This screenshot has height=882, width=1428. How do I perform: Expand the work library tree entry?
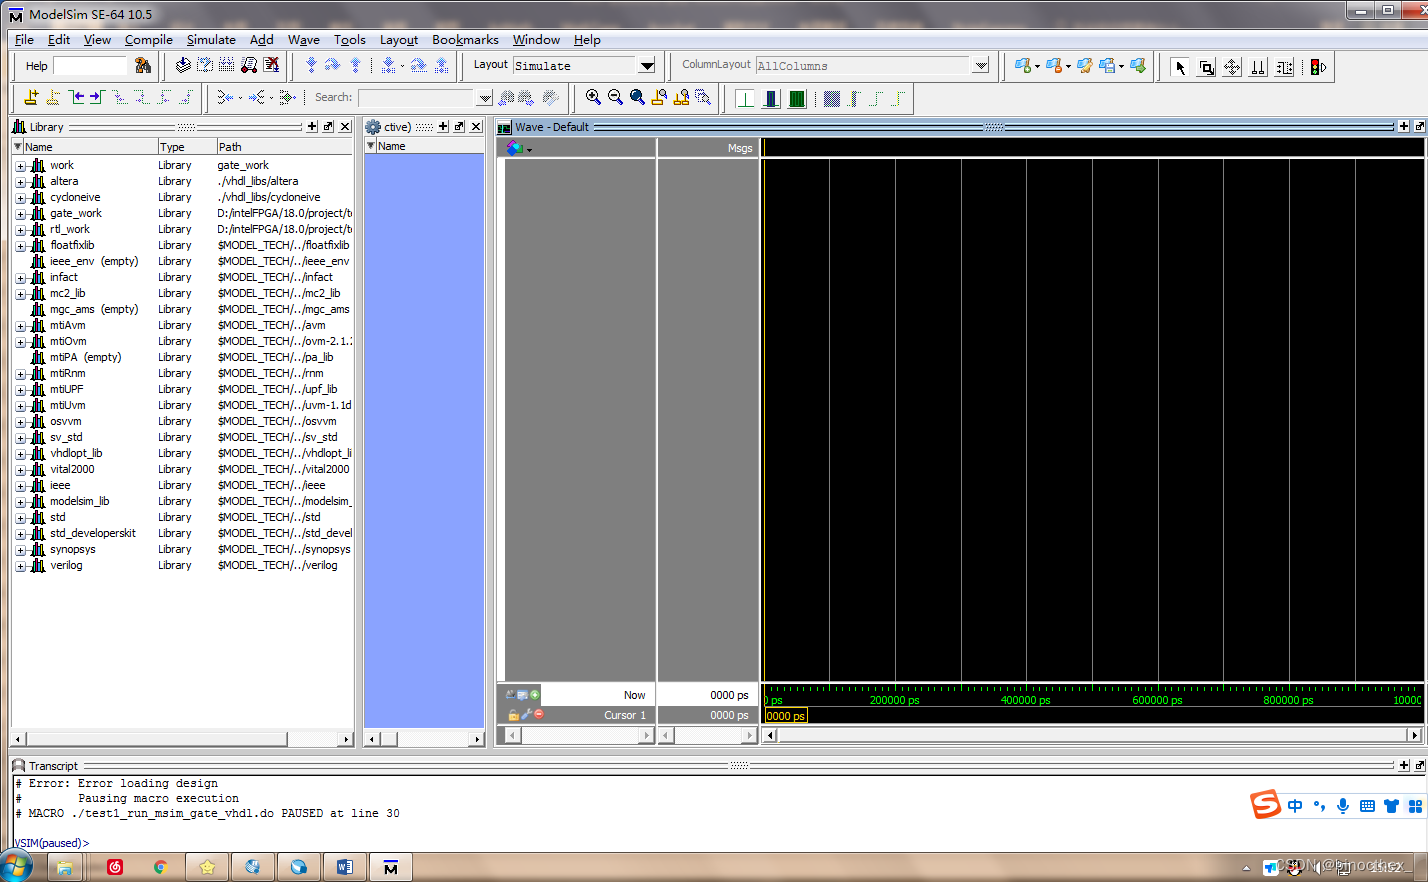pos(22,165)
